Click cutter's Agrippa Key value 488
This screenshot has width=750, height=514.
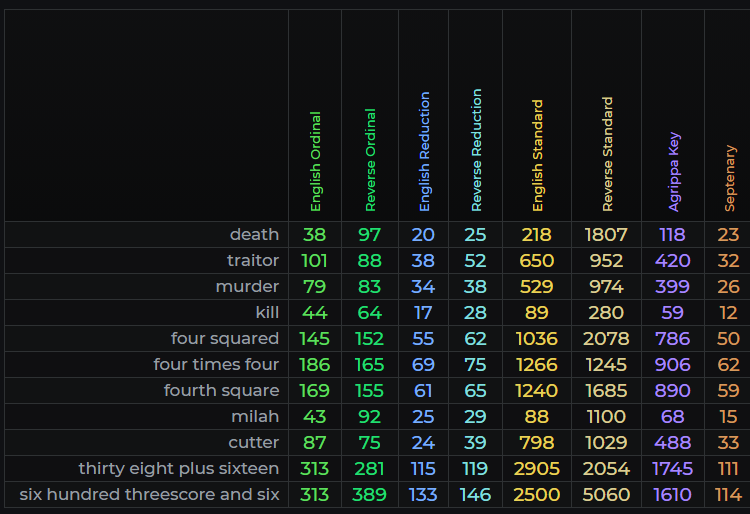[672, 442]
